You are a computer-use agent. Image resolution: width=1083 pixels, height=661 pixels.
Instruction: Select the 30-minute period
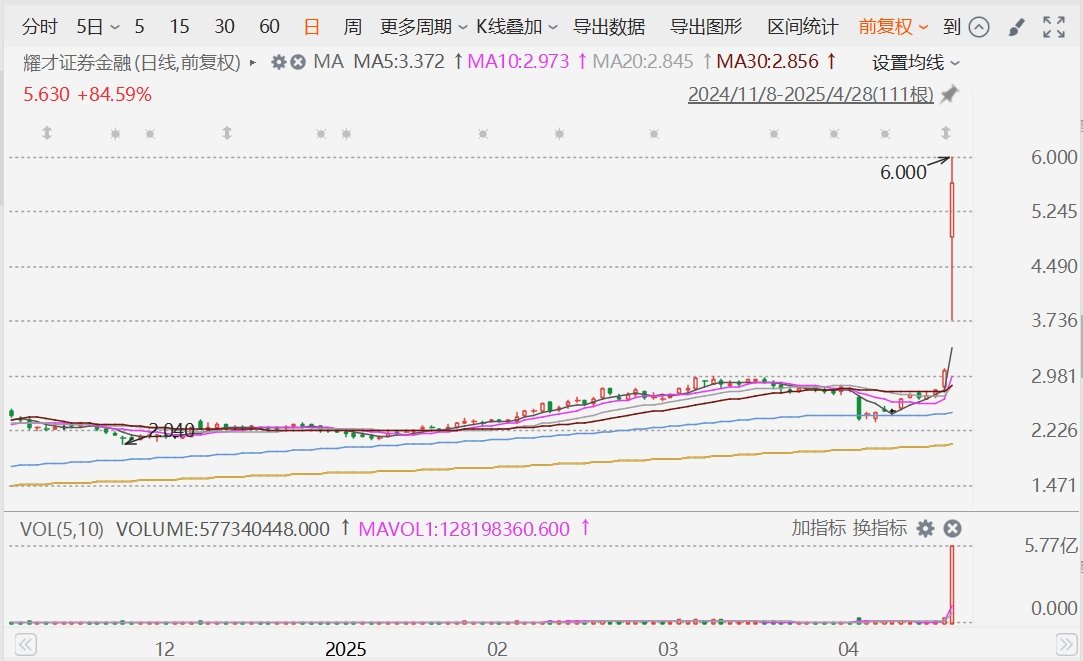point(224,27)
